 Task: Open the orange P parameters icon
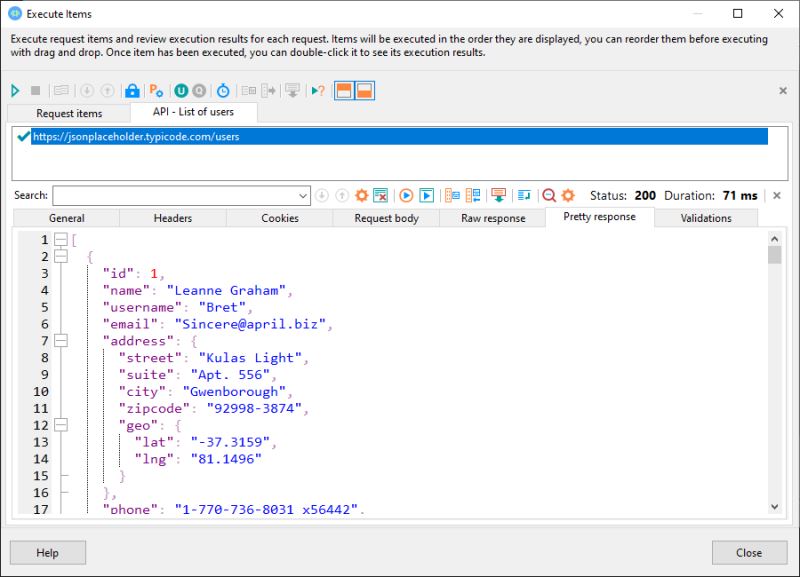pyautogui.click(x=156, y=91)
